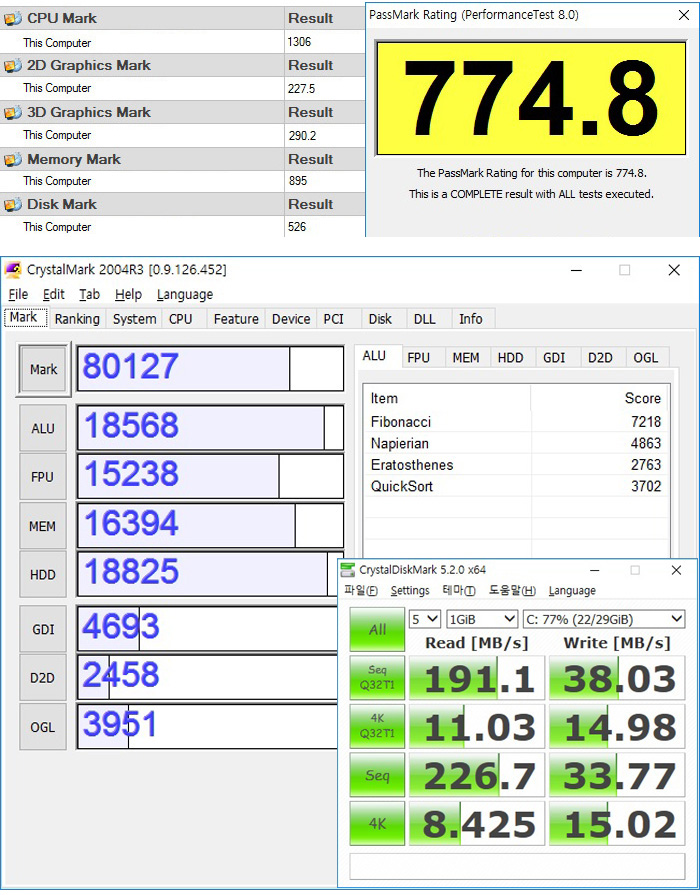The image size is (700, 895).
Task: Click the 3D Graphics Mark header icon
Action: point(13,112)
